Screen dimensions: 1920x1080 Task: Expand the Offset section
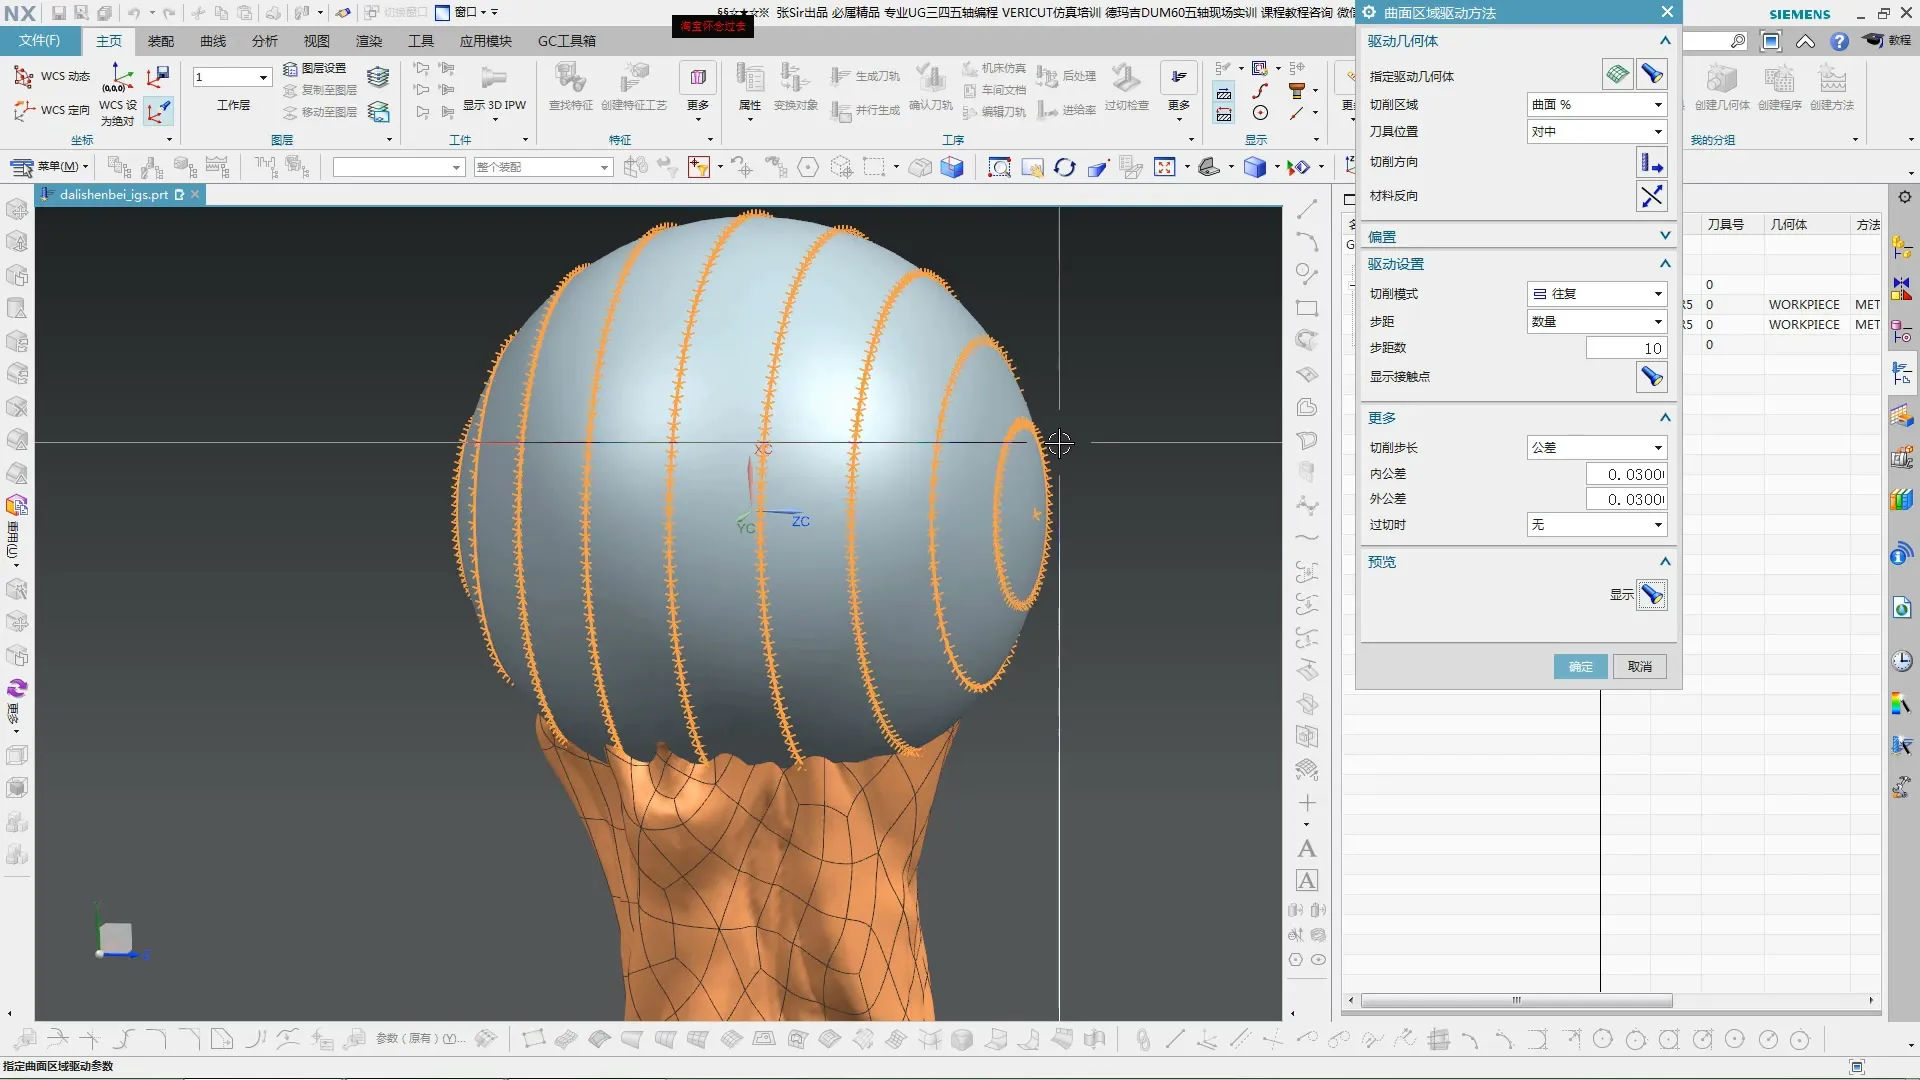[1664, 237]
